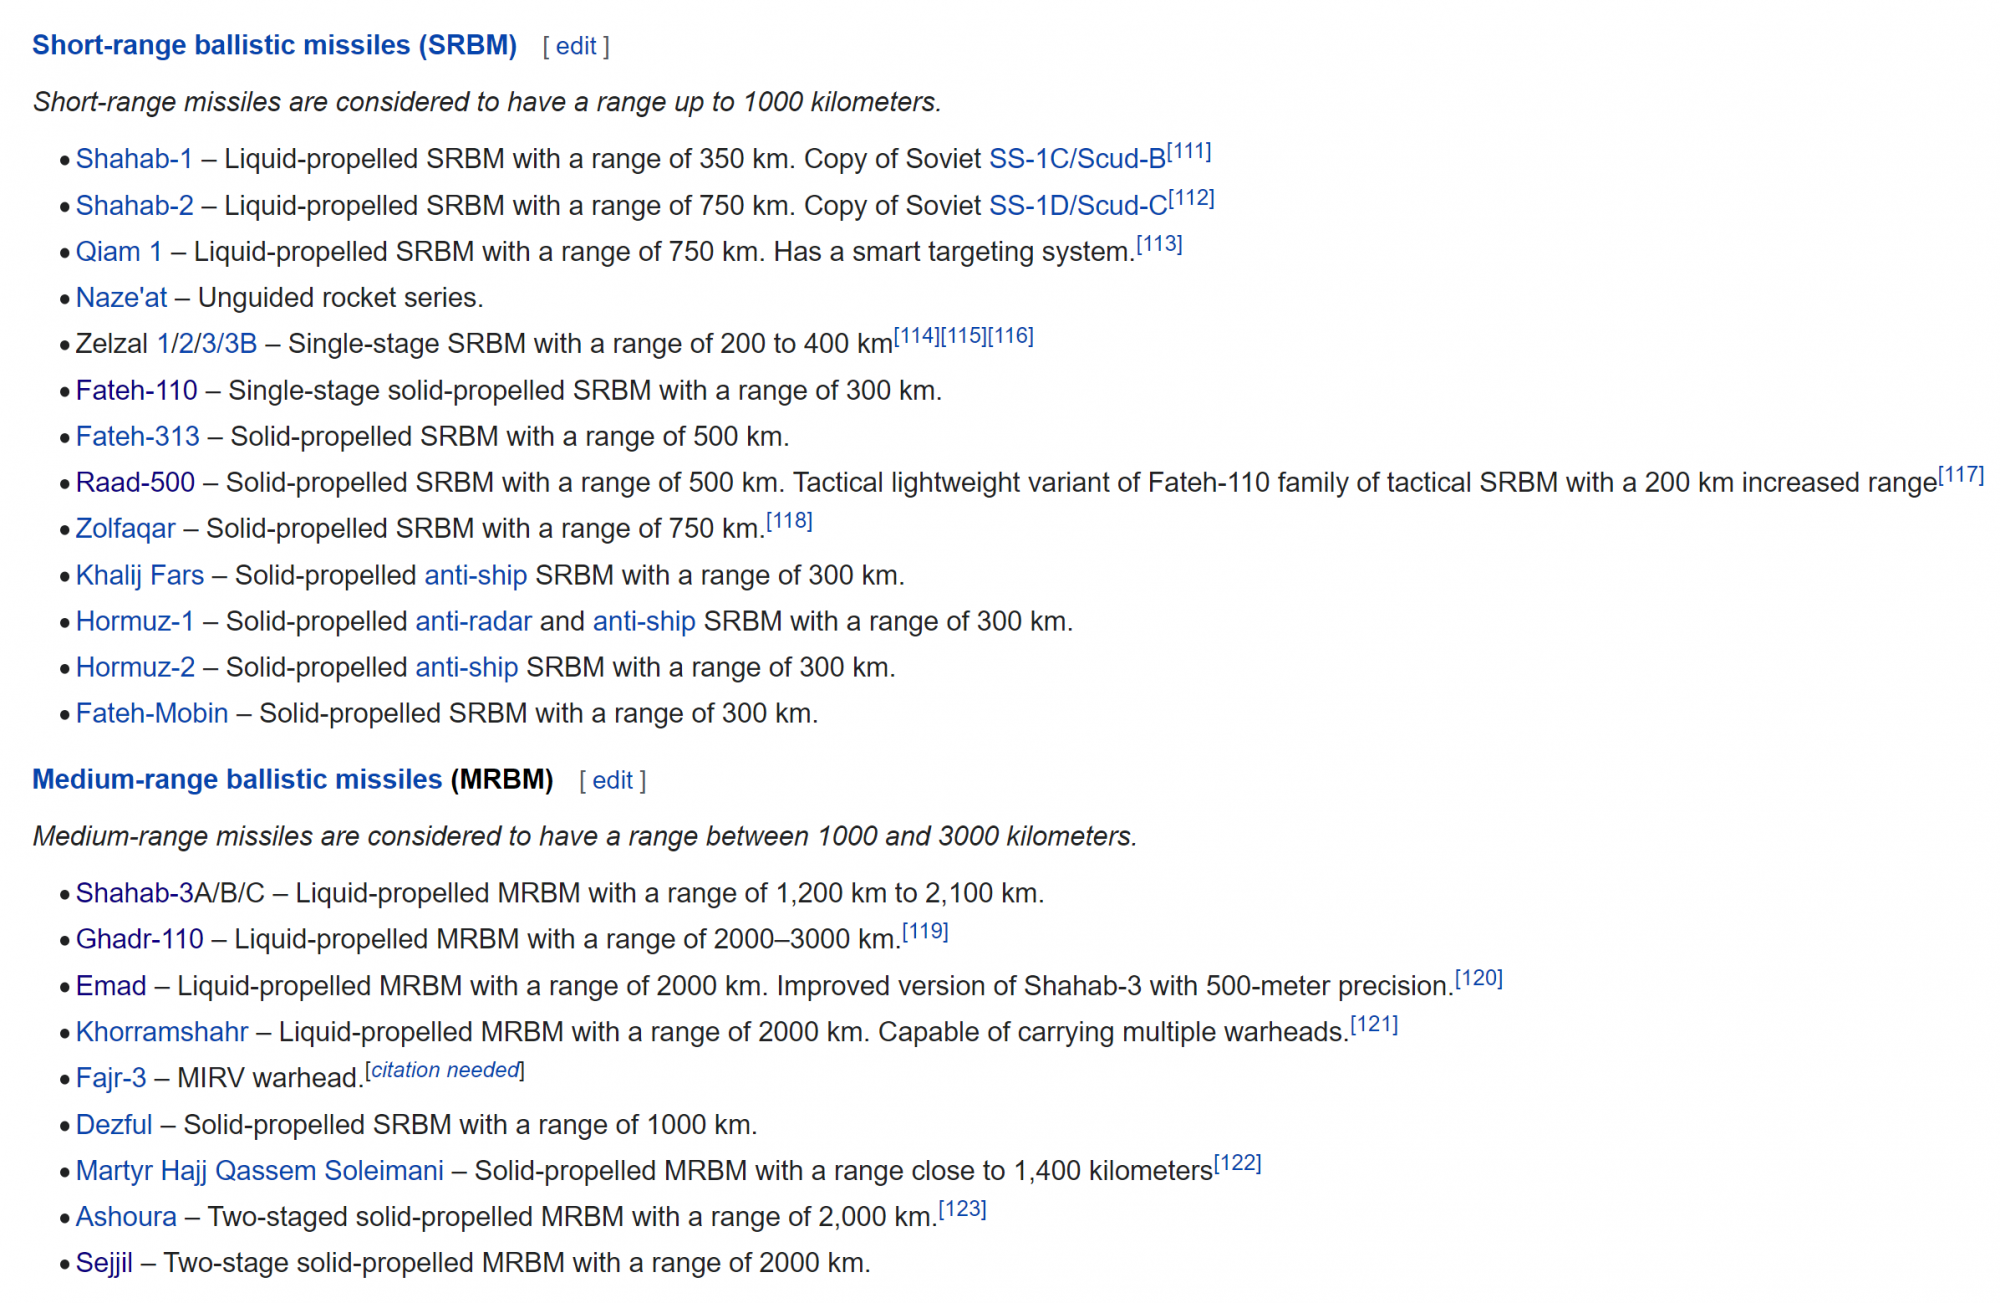2000x1303 pixels.
Task: Open the Sejjil link
Action: pyautogui.click(x=104, y=1263)
